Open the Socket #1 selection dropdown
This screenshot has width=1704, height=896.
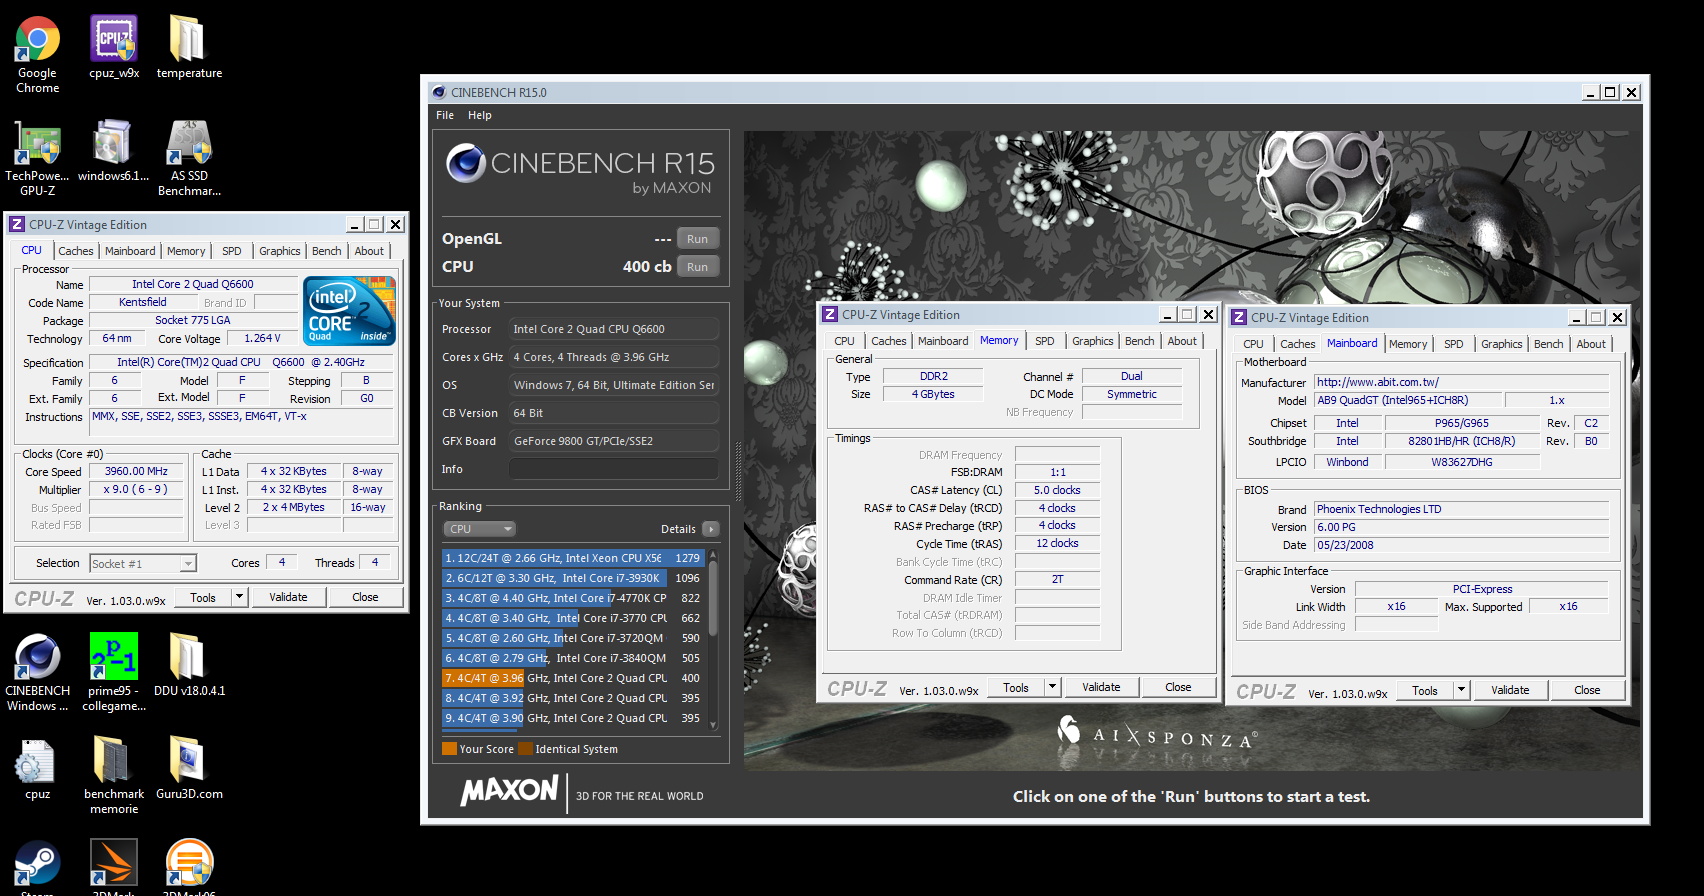(143, 564)
